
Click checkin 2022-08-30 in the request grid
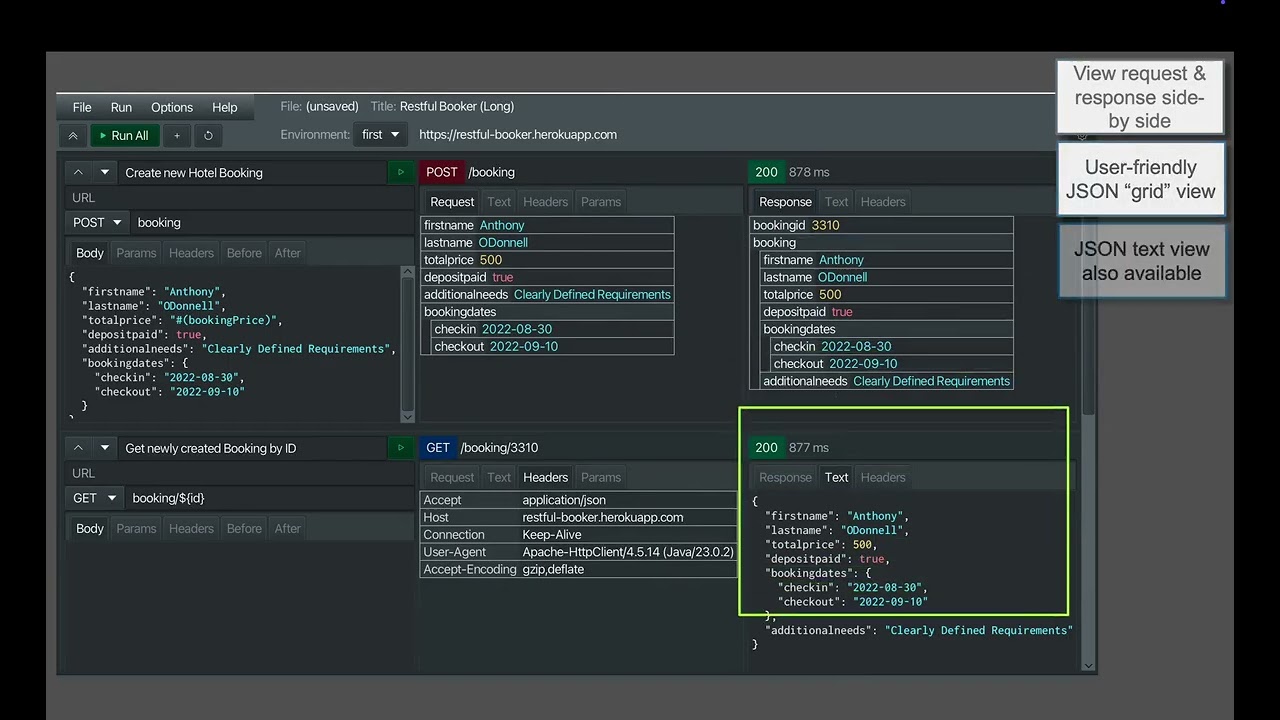(552, 329)
